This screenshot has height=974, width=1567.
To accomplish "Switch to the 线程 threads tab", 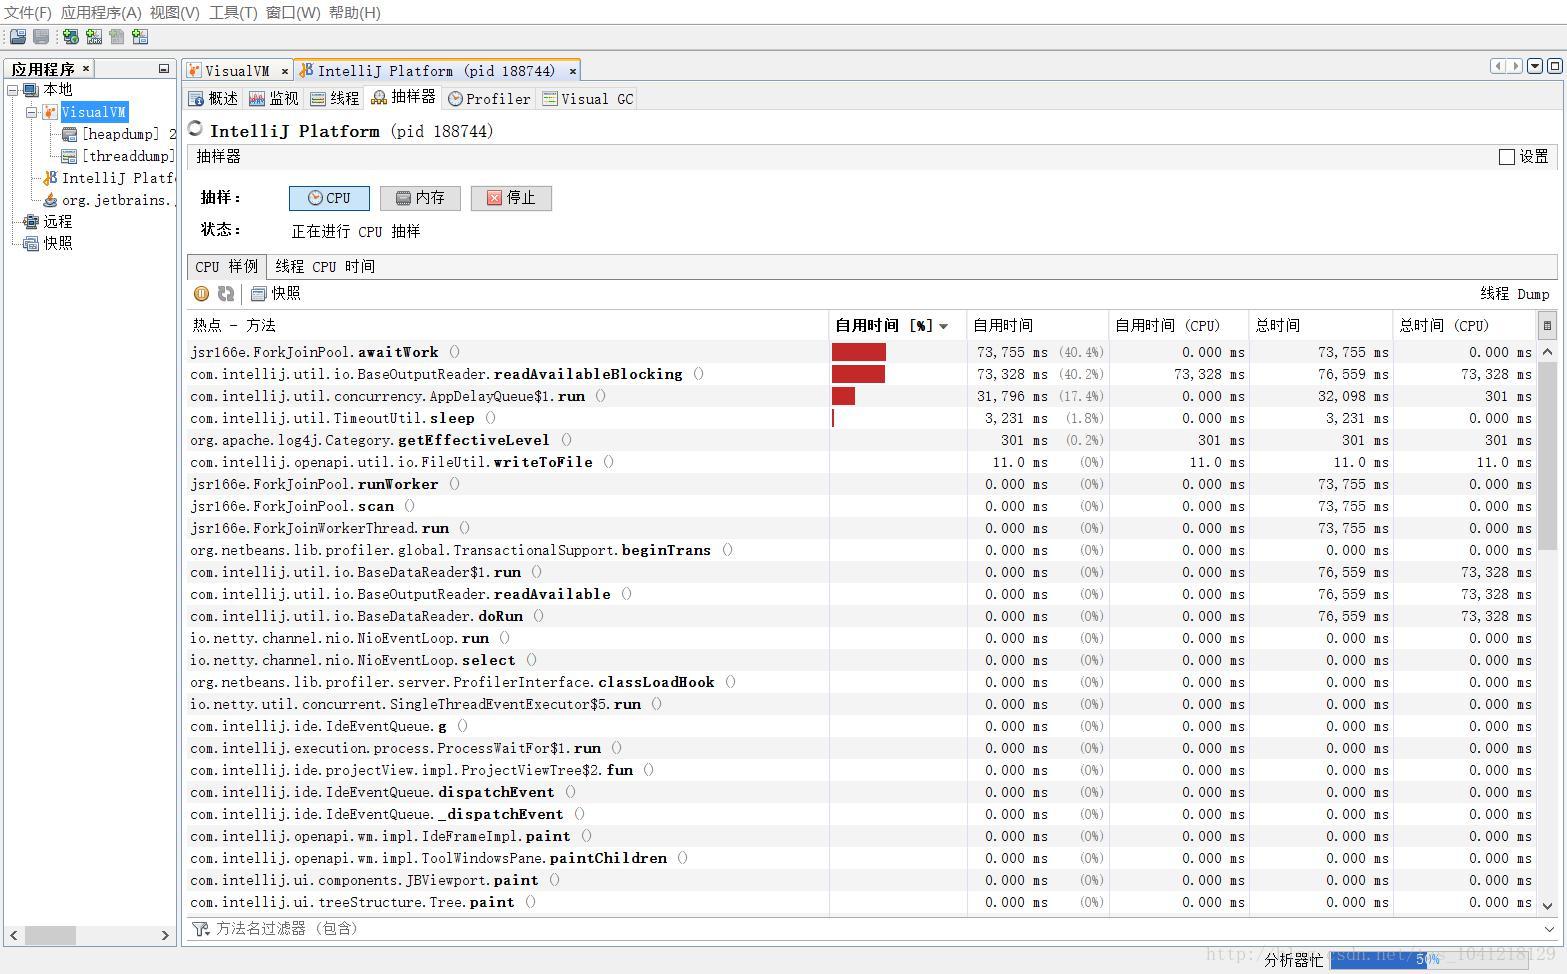I will (x=334, y=98).
